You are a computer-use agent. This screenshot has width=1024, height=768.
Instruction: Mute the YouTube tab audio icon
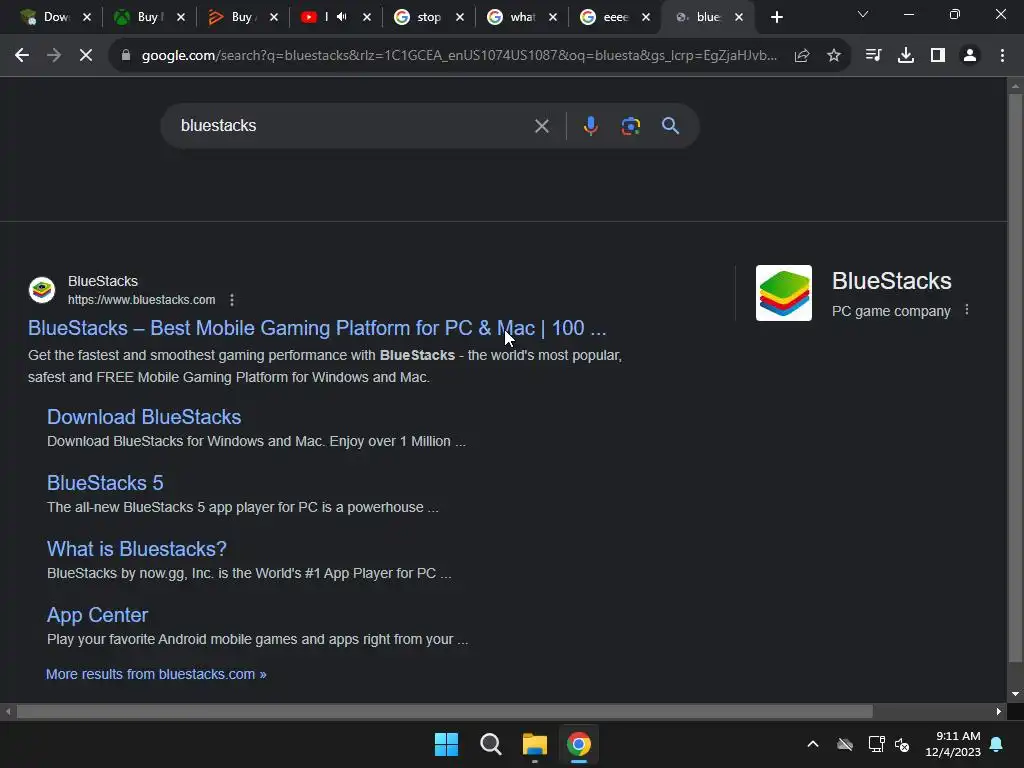click(342, 17)
